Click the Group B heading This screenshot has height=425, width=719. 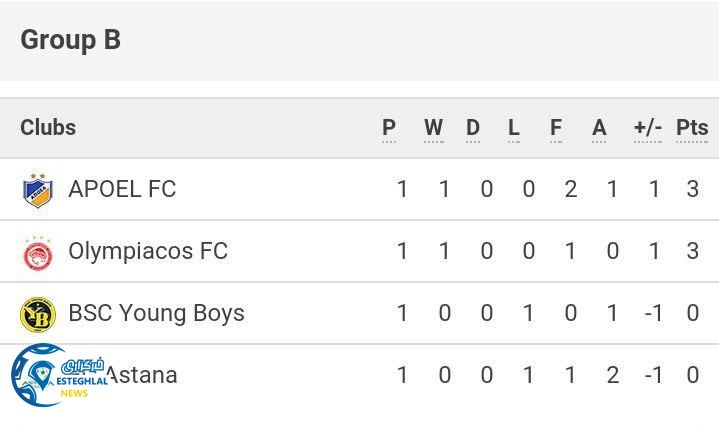pos(70,40)
